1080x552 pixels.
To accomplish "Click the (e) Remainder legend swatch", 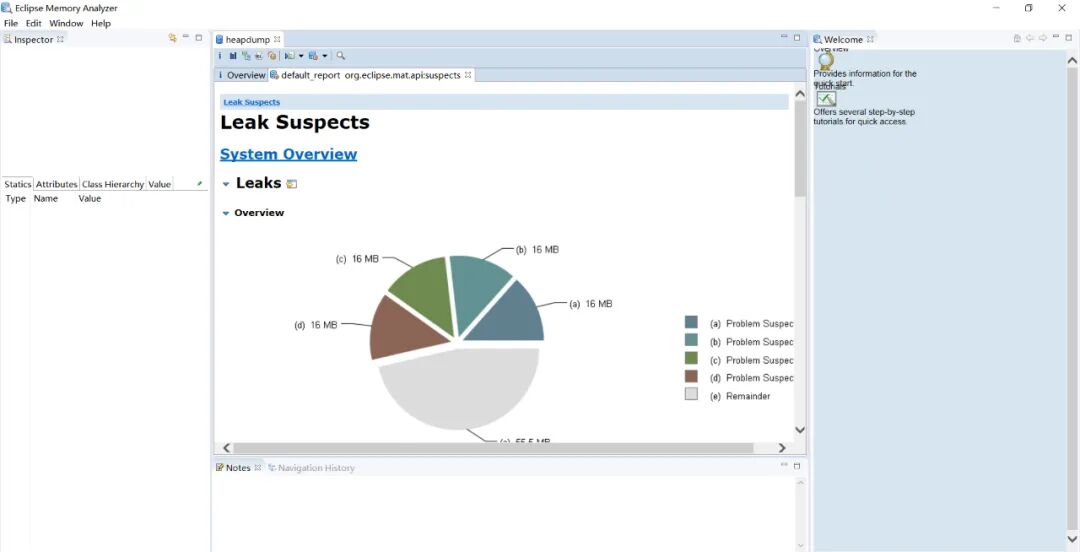I will click(x=691, y=394).
